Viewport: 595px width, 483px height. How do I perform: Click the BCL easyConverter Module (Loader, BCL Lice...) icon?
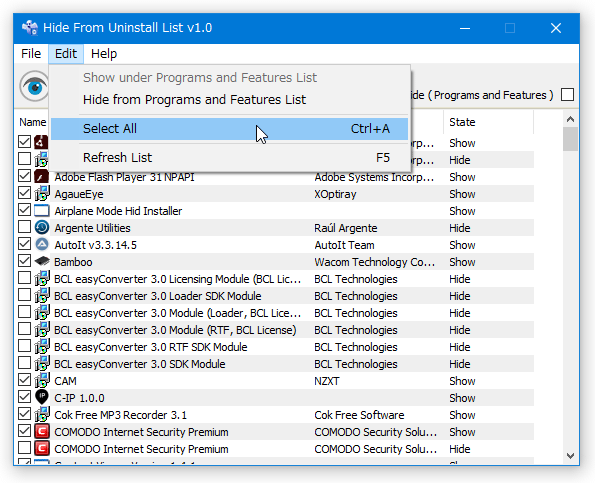[42, 313]
